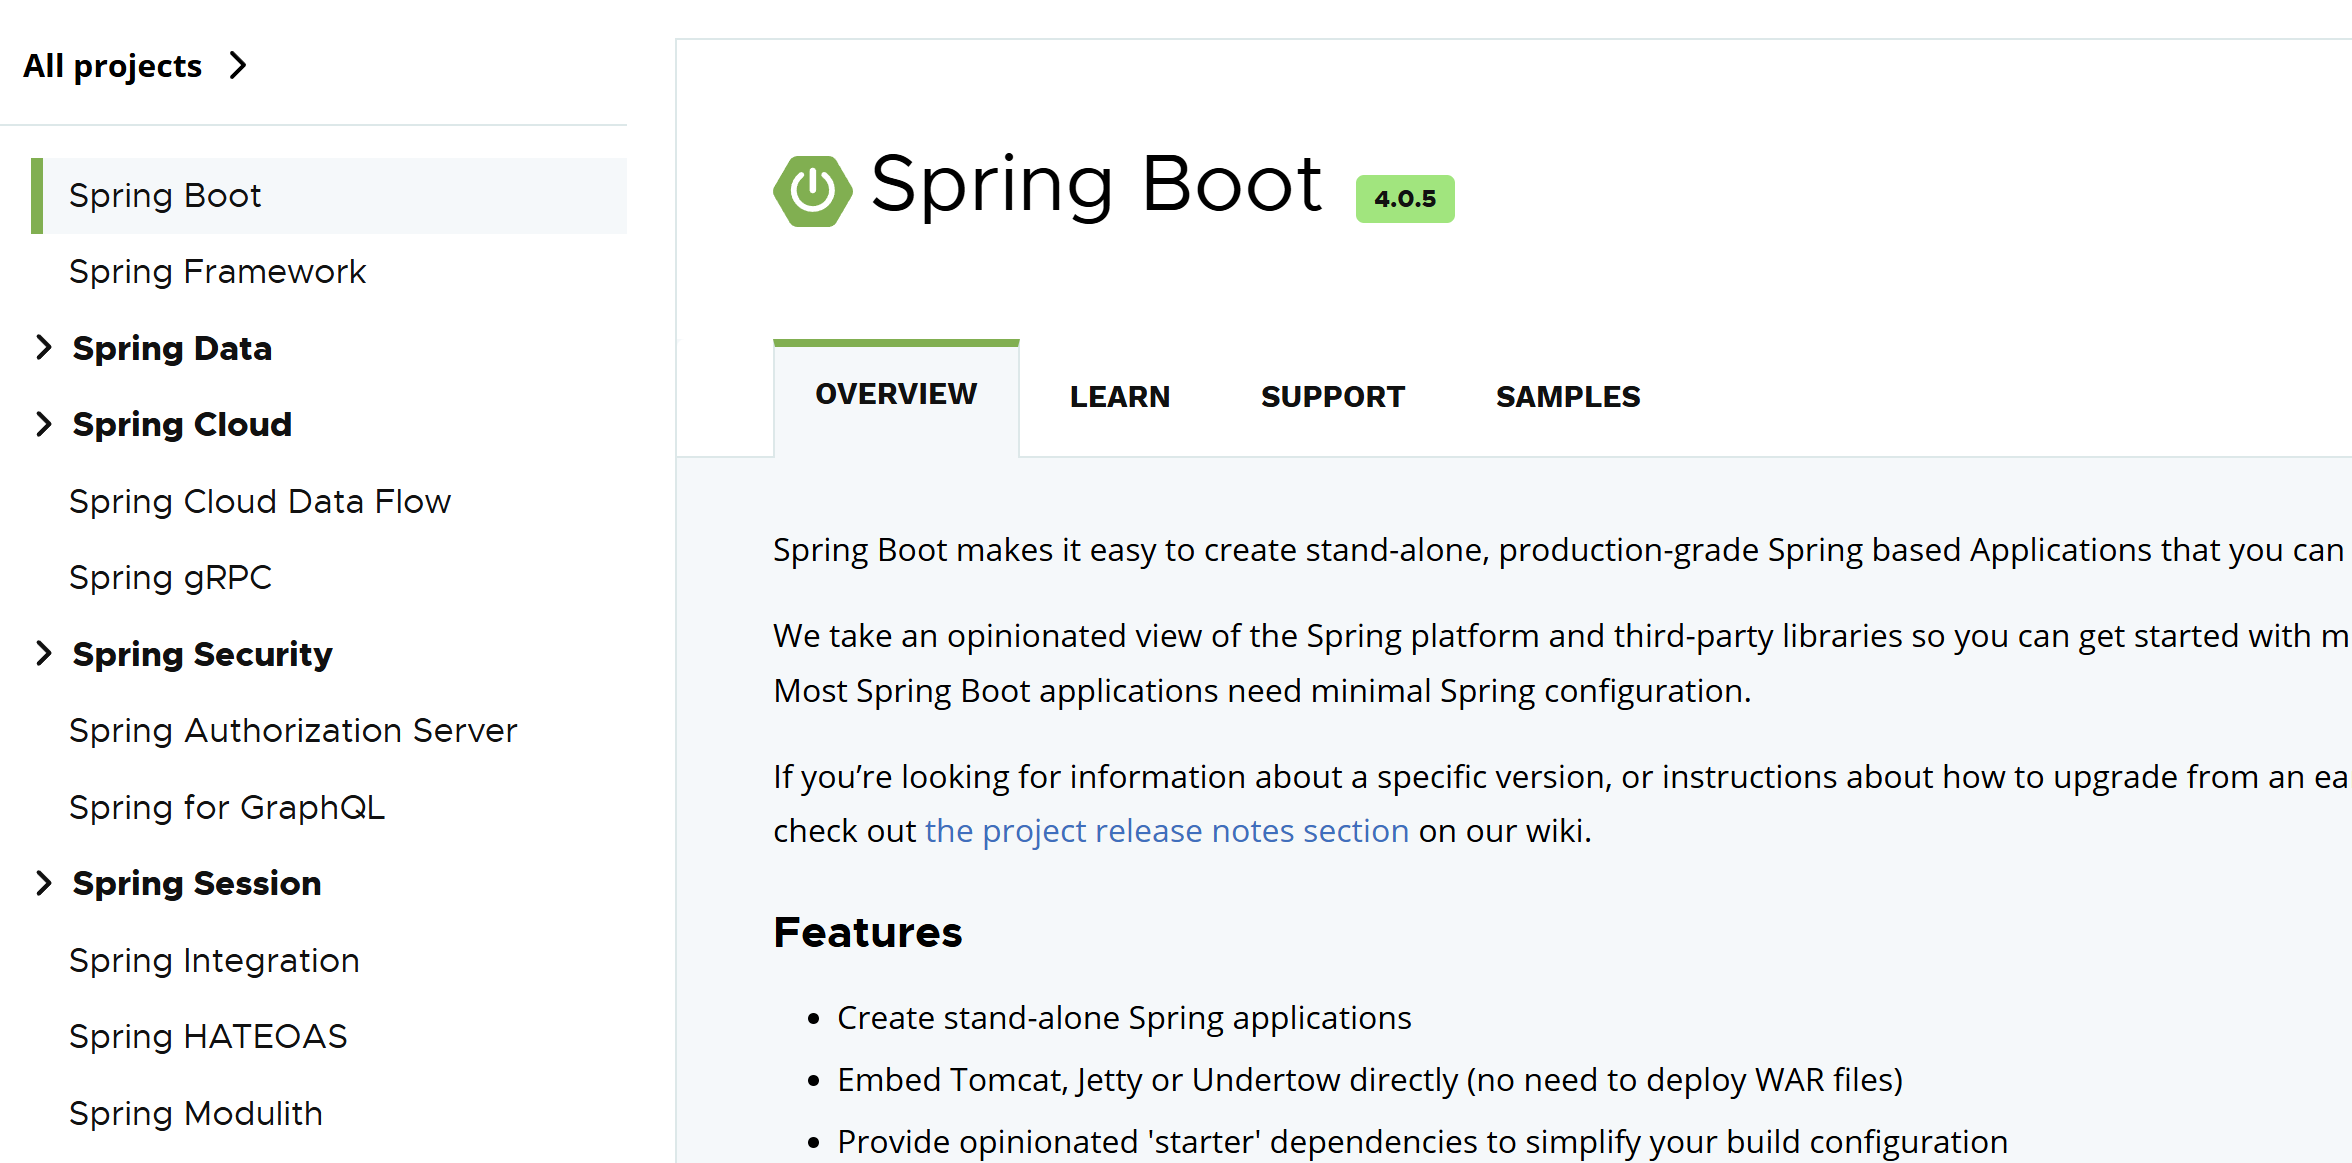Expand the Spring Cloud chevron
This screenshot has width=2352, height=1163.
click(x=43, y=424)
